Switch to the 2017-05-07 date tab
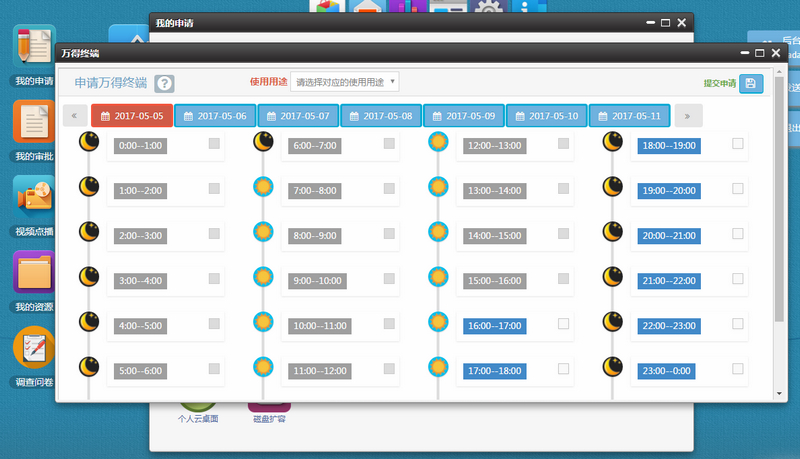This screenshot has height=459, width=800. tap(298, 116)
